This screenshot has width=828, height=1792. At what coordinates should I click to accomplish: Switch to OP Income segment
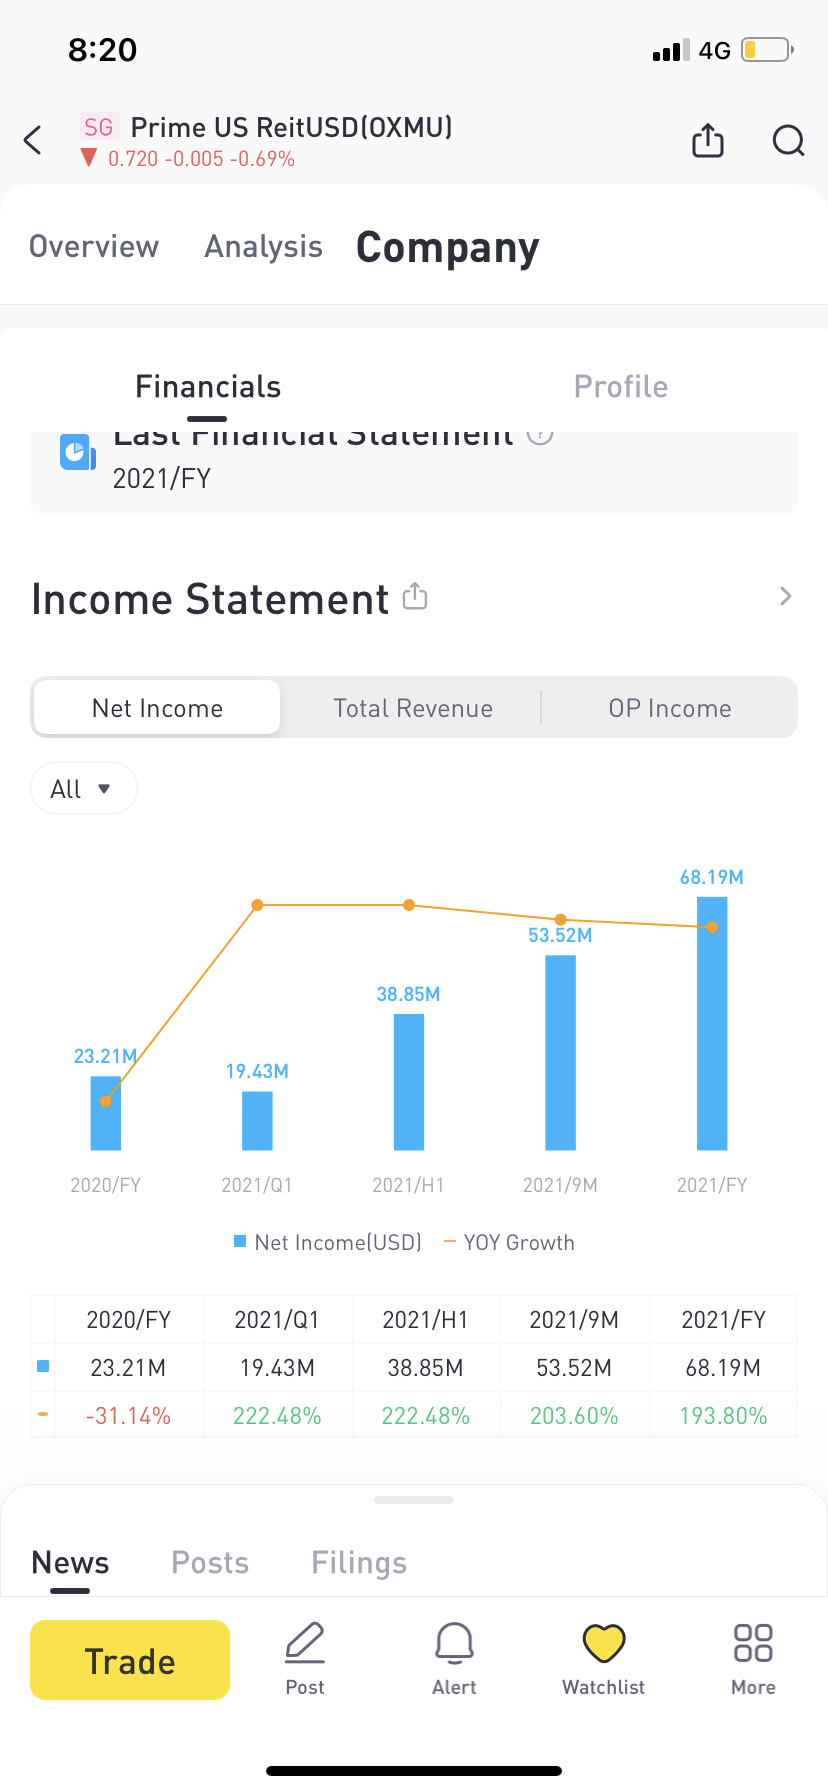pos(670,708)
